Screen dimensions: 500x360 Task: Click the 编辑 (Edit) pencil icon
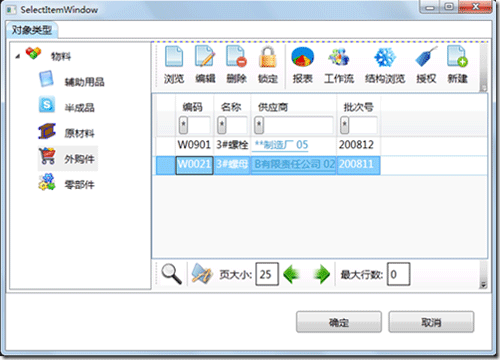(204, 57)
